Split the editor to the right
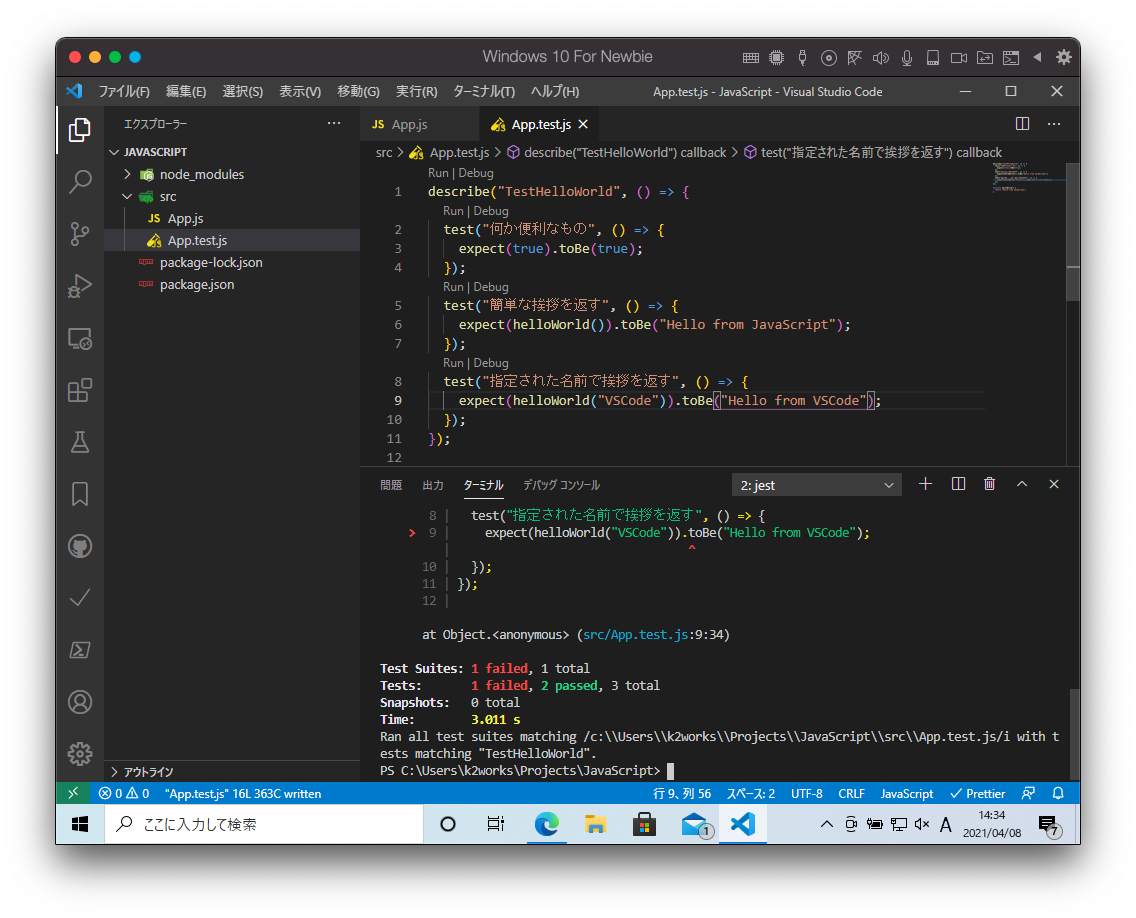 (1022, 124)
